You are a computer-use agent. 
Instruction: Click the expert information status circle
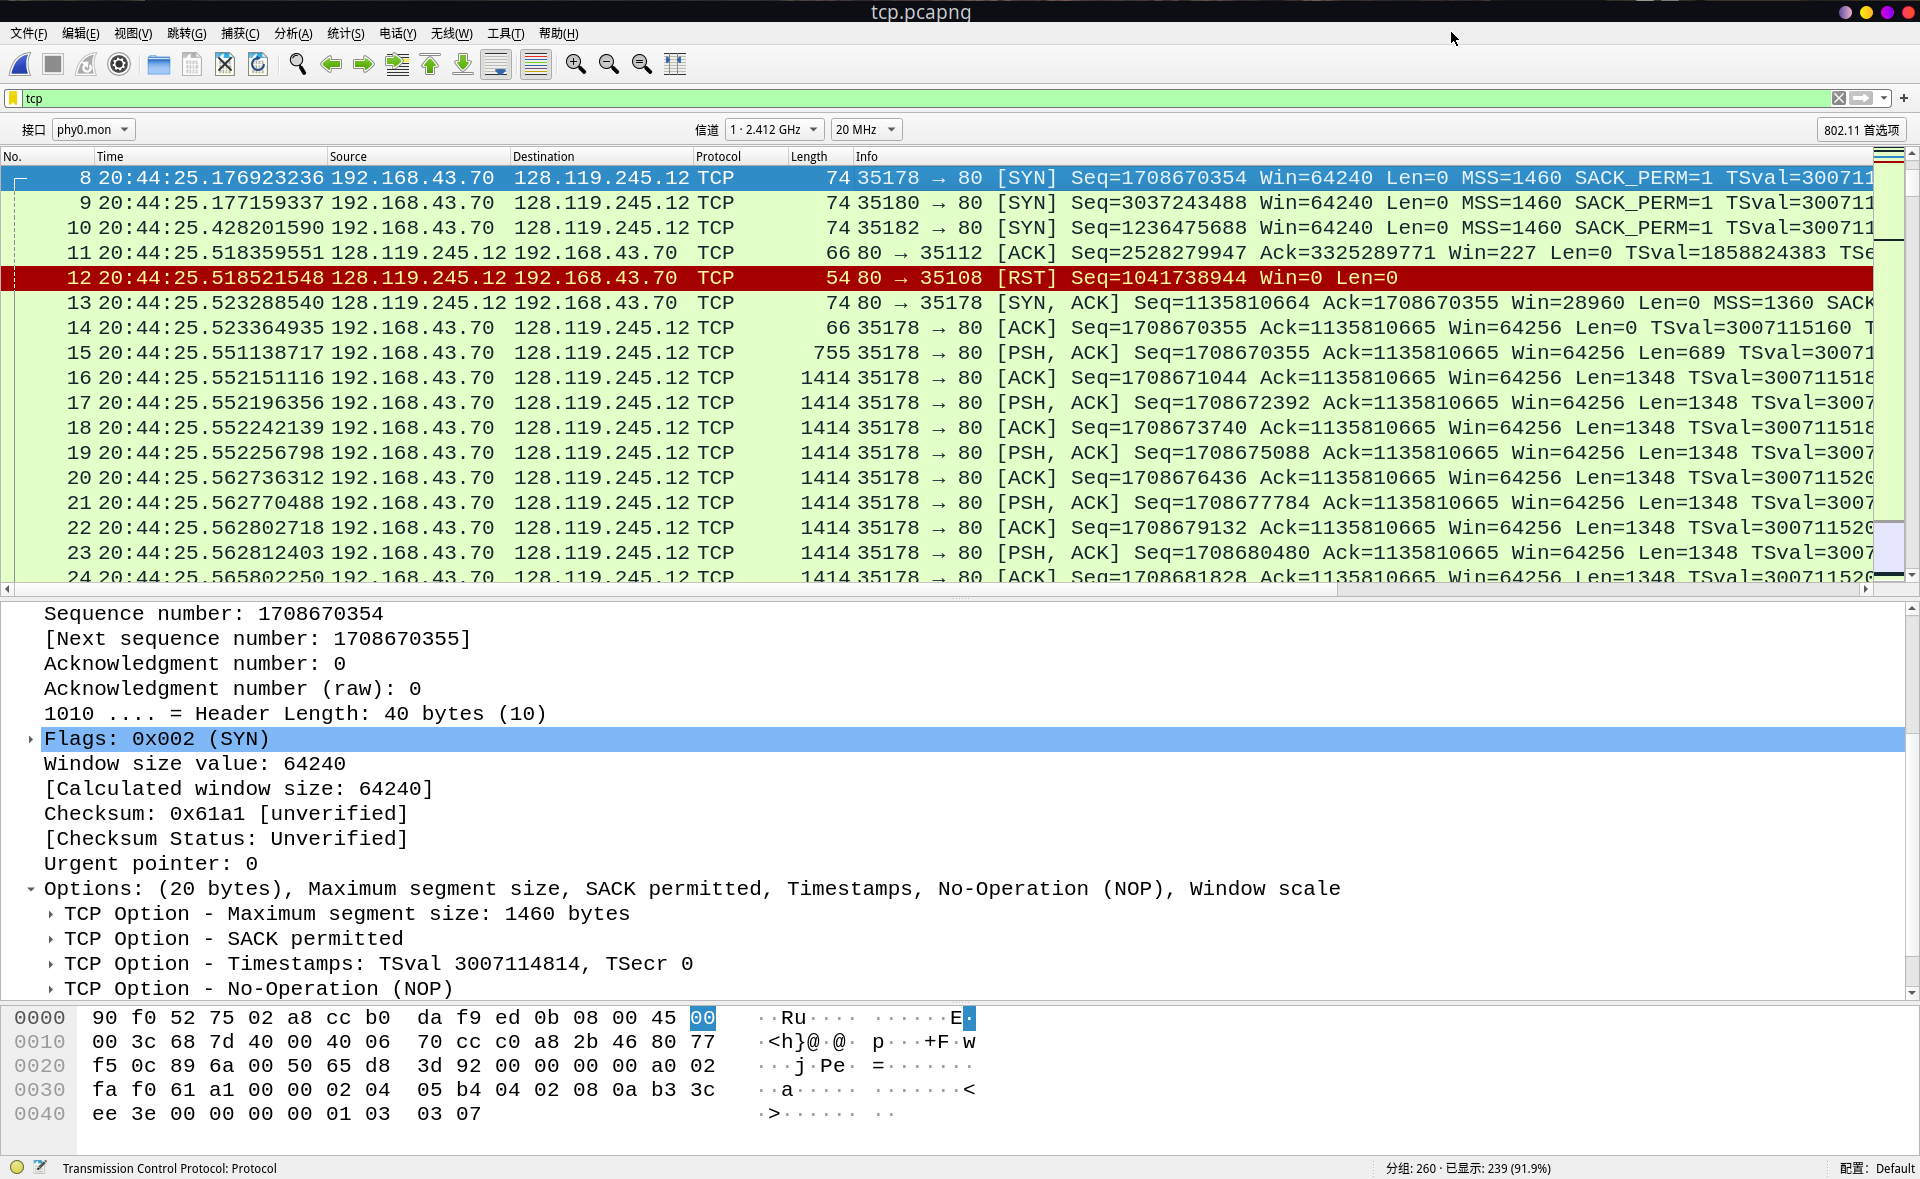coord(17,1167)
